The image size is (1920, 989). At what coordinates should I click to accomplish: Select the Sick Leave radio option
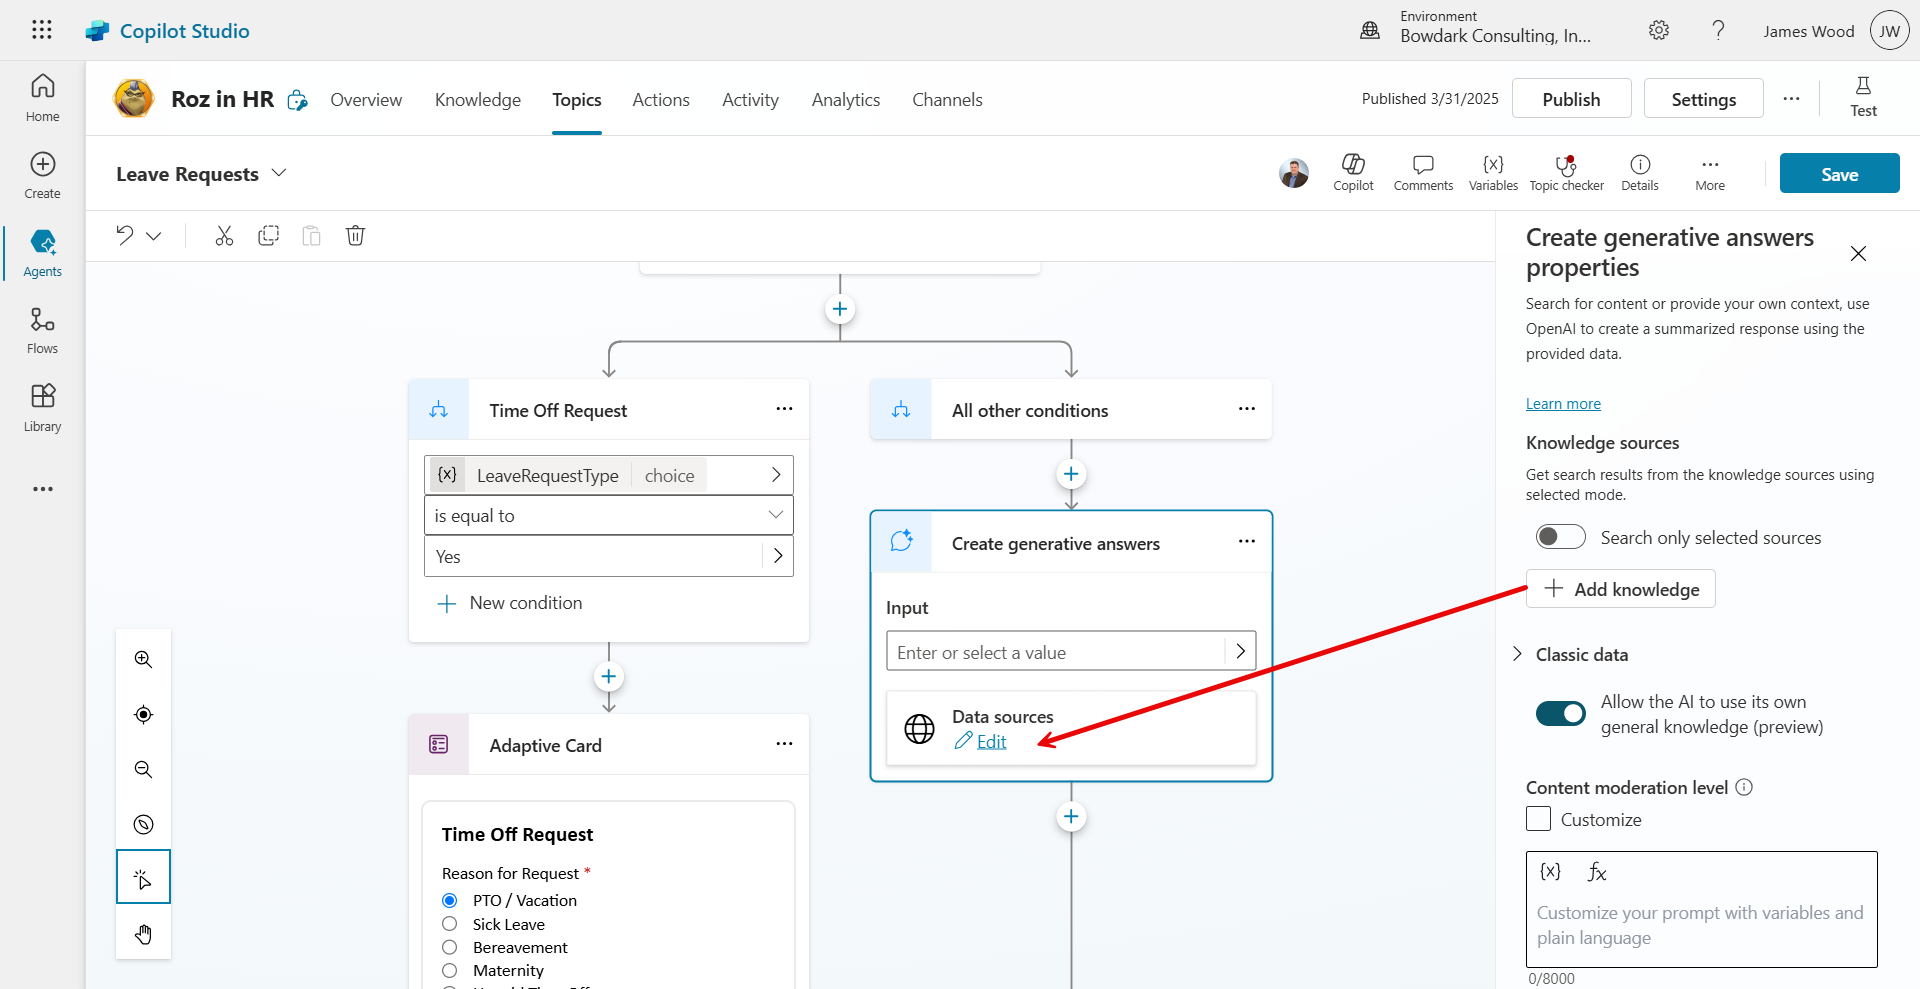pyautogui.click(x=450, y=924)
